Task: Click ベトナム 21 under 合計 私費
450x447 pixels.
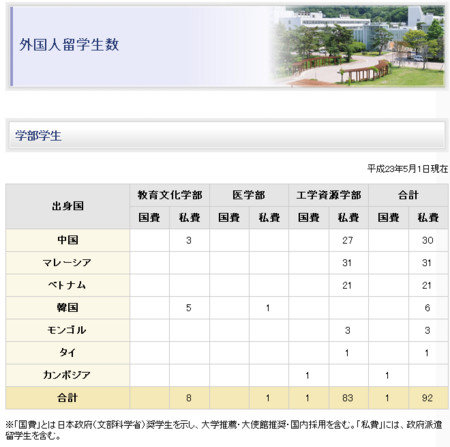Action: pos(427,286)
